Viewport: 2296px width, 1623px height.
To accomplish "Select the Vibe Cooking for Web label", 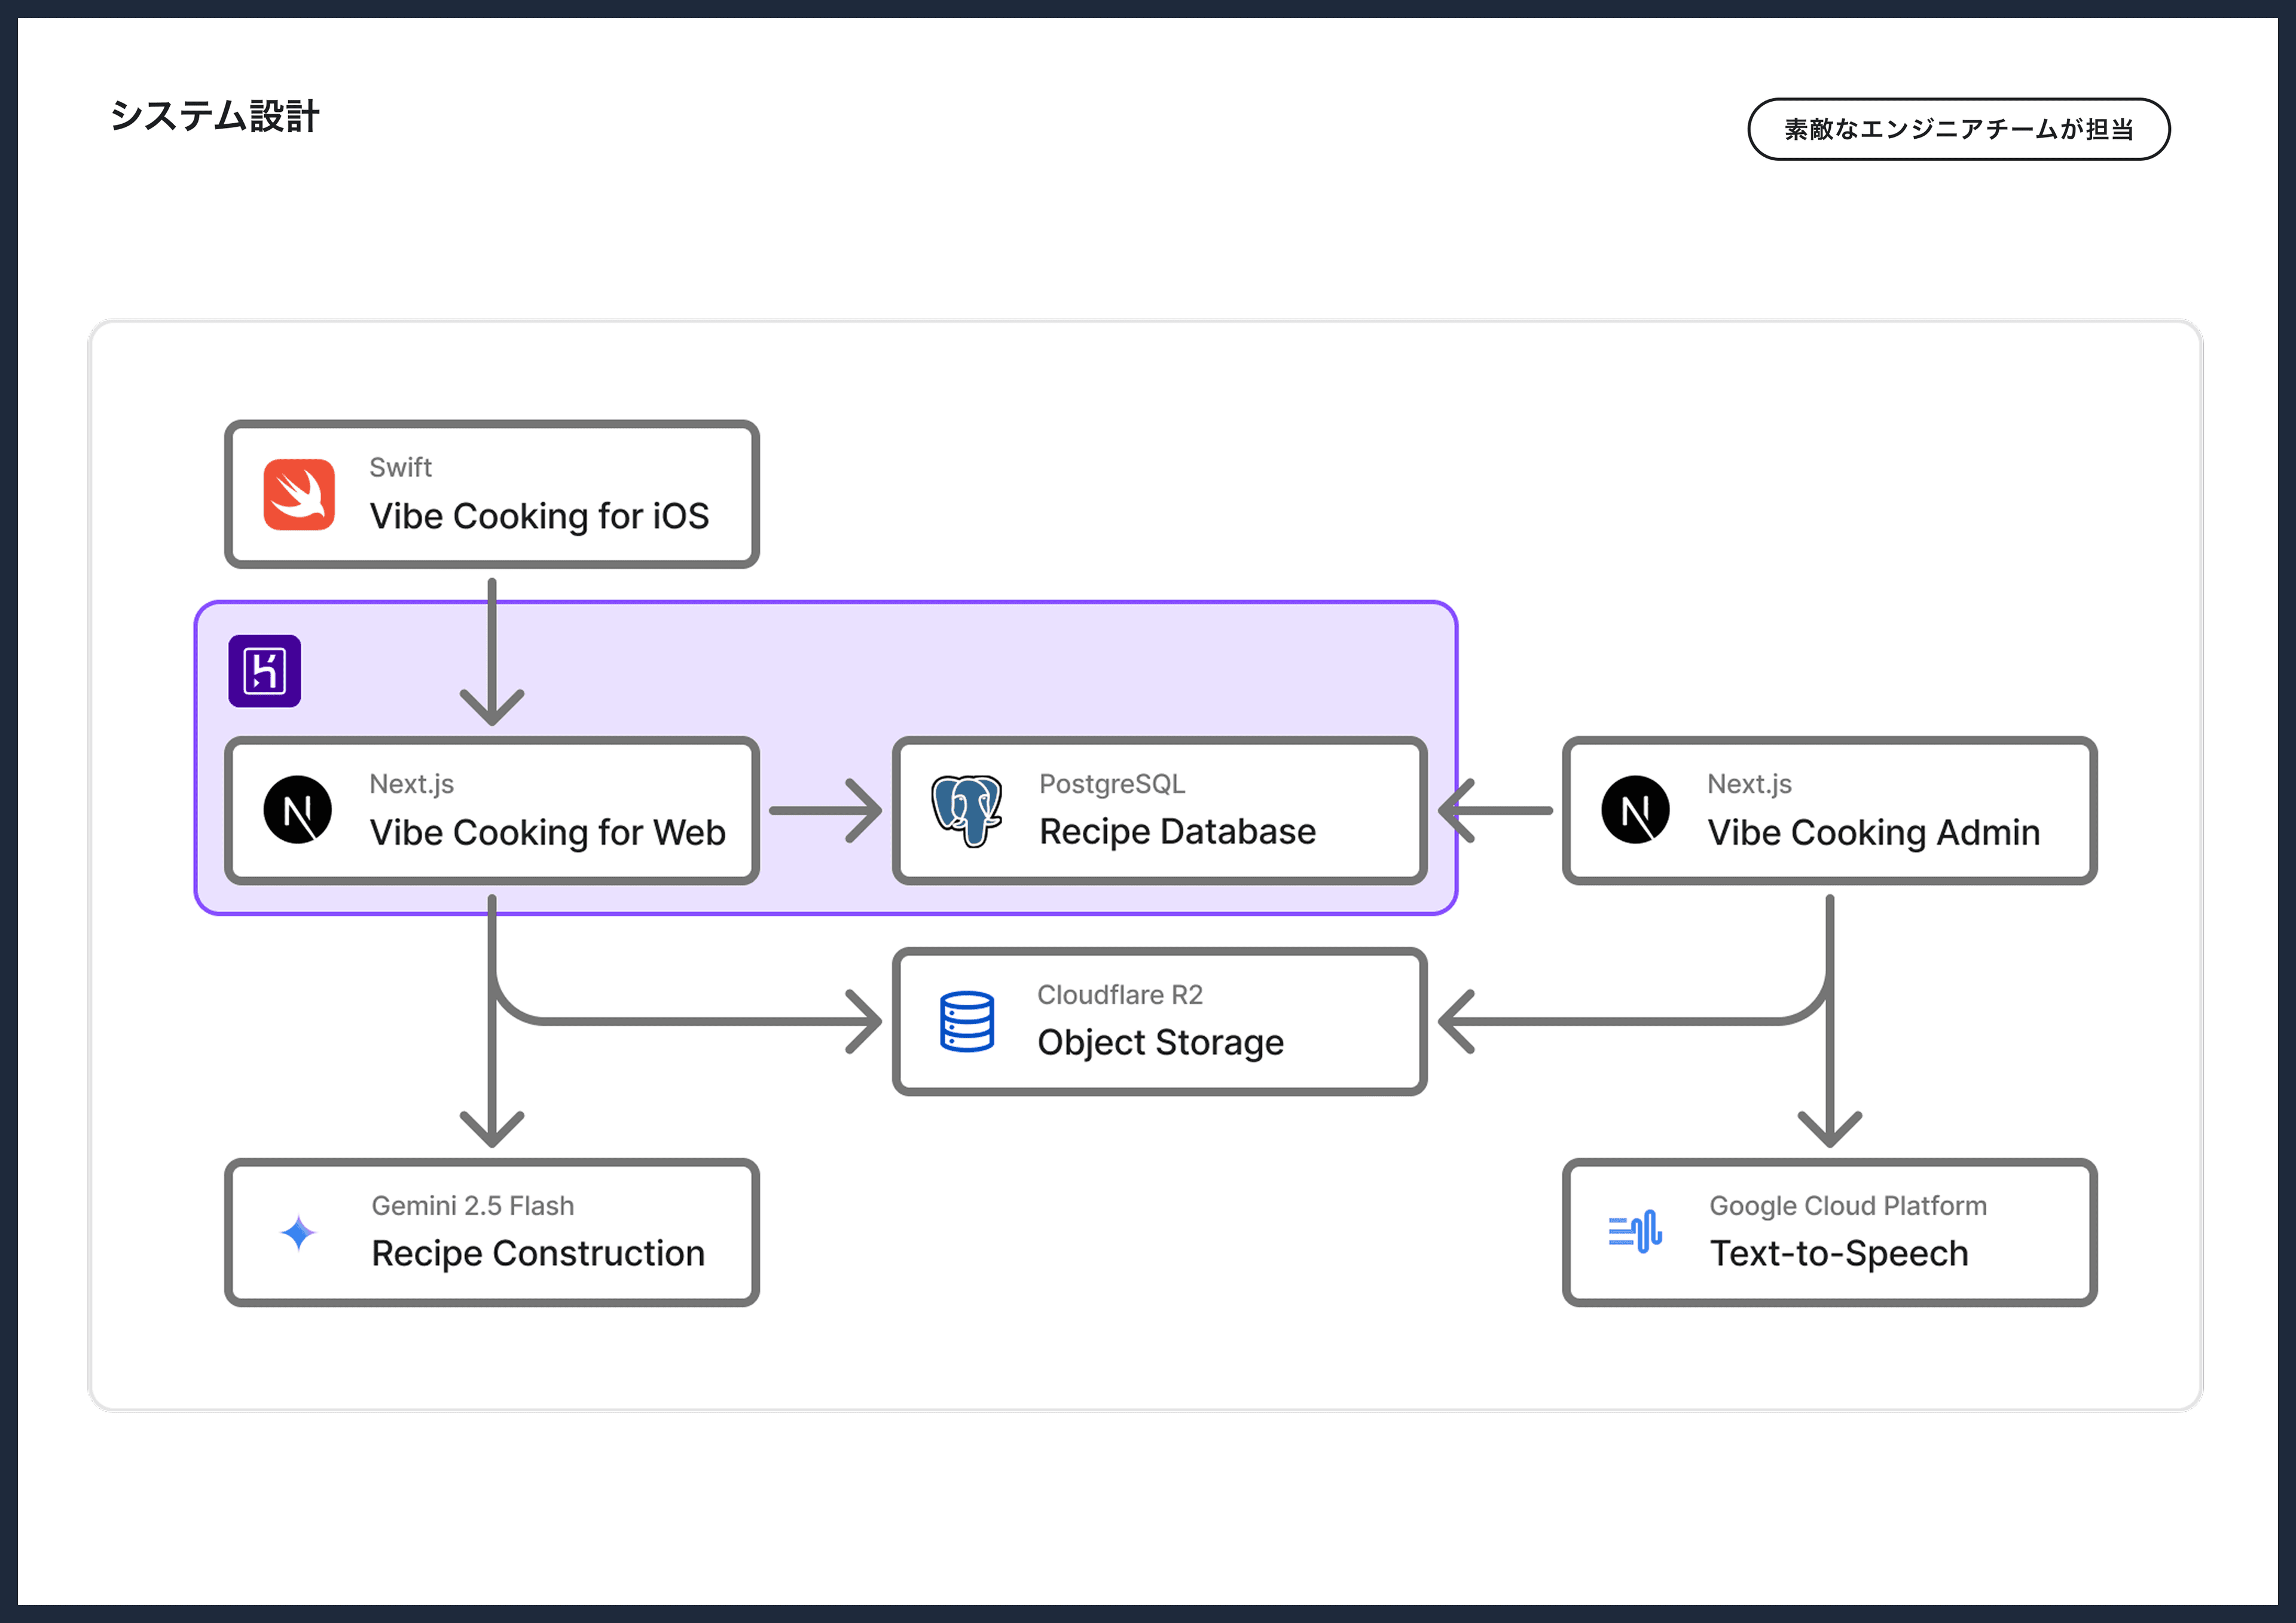I will (x=548, y=832).
